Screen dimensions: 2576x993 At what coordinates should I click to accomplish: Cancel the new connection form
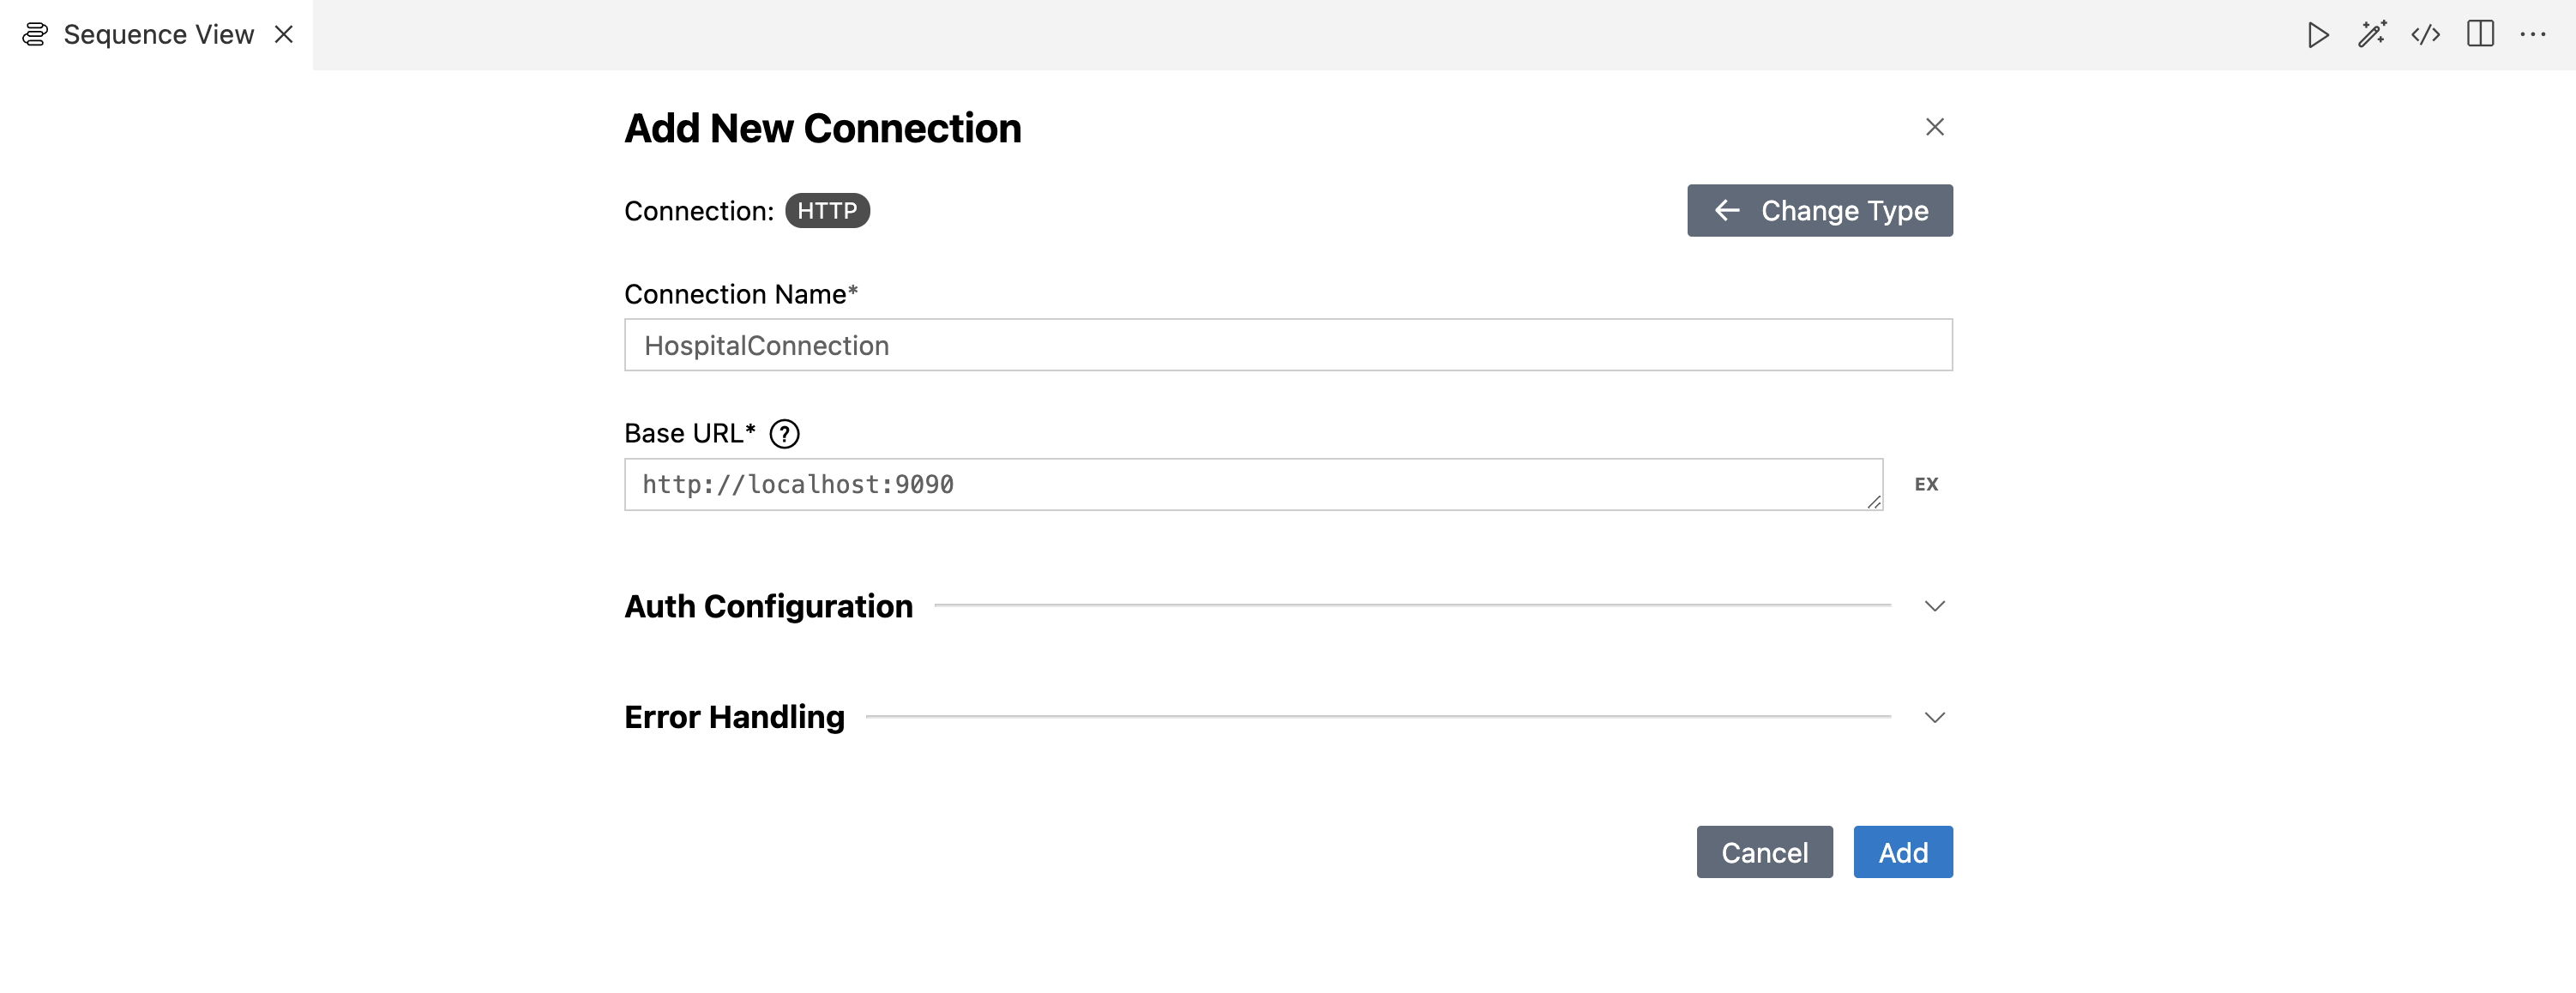pyautogui.click(x=1764, y=852)
